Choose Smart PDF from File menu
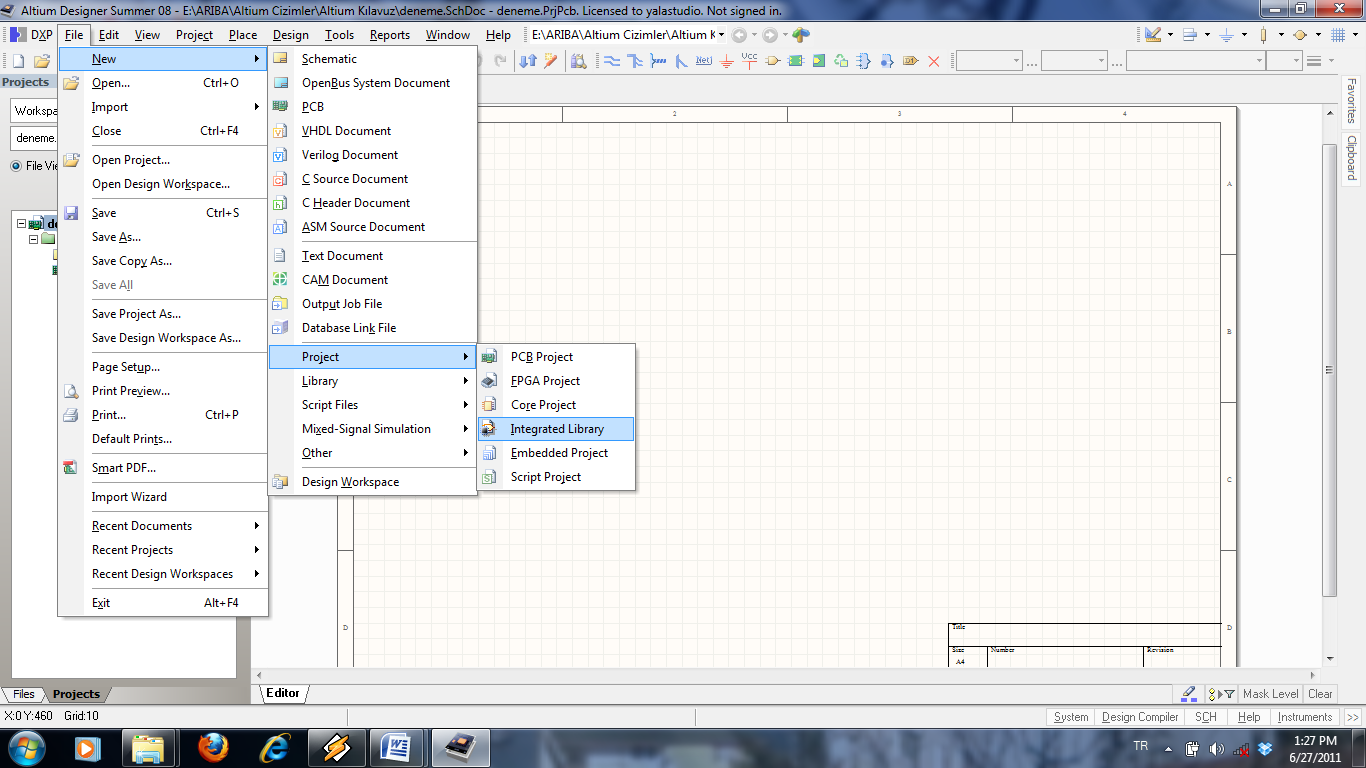Viewport: 1366px width, 768px height. tap(163, 468)
